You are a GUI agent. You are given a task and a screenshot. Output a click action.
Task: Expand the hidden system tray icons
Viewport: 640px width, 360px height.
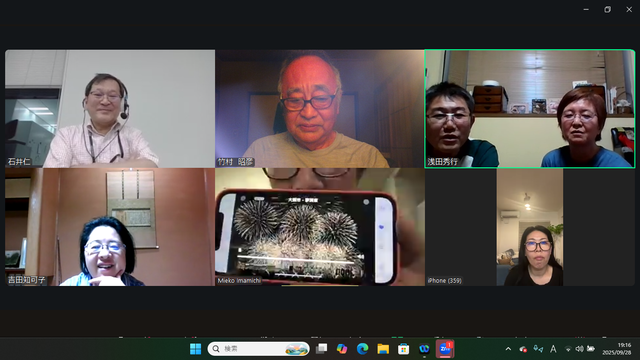(x=508, y=349)
